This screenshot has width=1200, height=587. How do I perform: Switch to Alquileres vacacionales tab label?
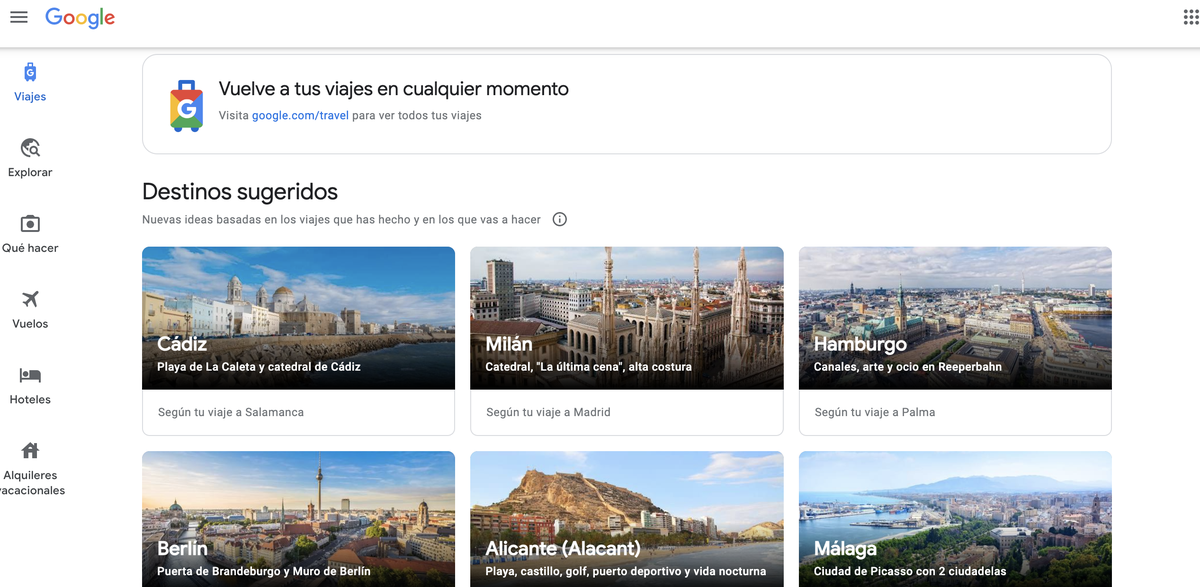point(31,483)
